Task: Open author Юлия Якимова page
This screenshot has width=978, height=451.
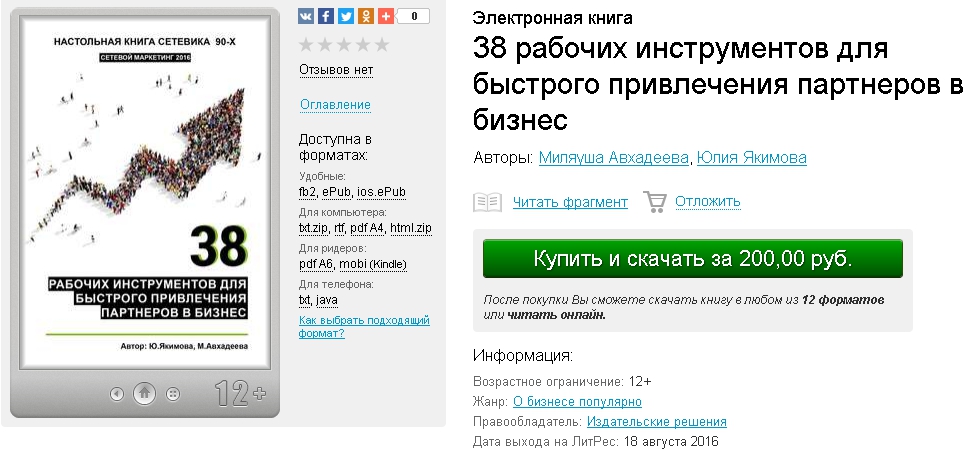Action: 752,158
